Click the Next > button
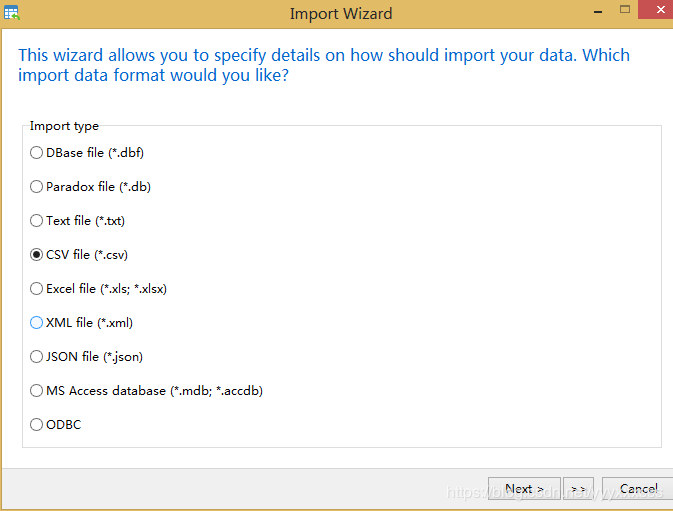This screenshot has width=673, height=511. tap(524, 489)
